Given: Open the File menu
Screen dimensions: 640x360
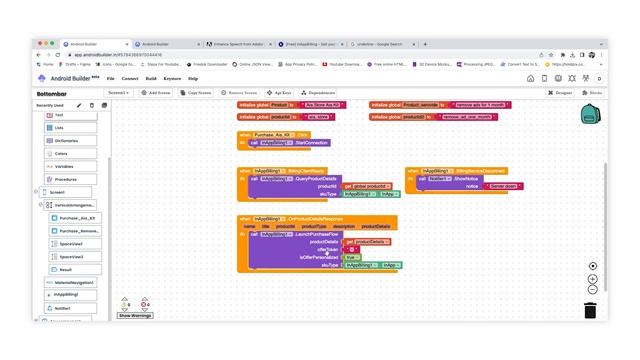Looking at the screenshot, I should [x=111, y=79].
